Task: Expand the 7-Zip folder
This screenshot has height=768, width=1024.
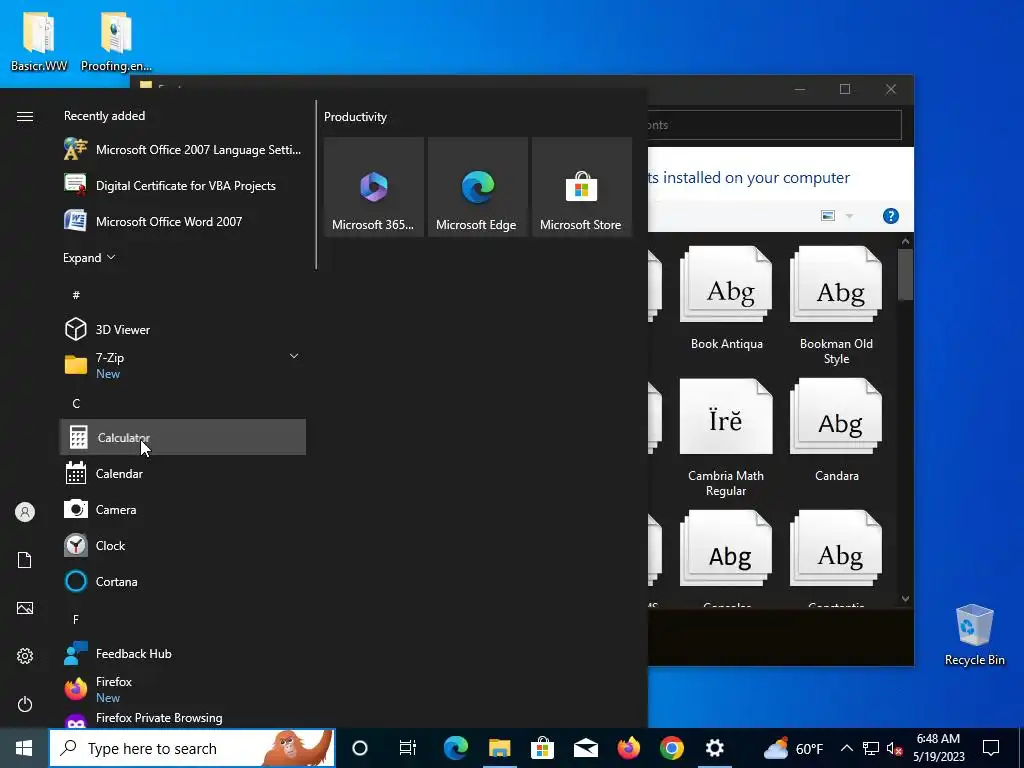Action: (294, 357)
